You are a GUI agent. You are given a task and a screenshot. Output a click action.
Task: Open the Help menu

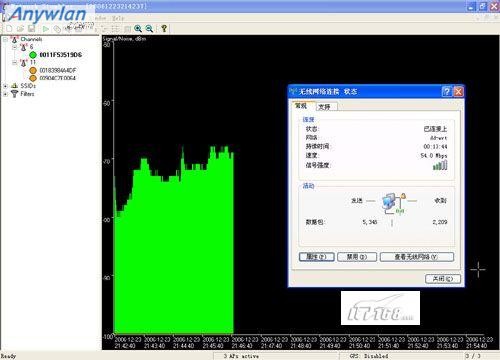118,18
